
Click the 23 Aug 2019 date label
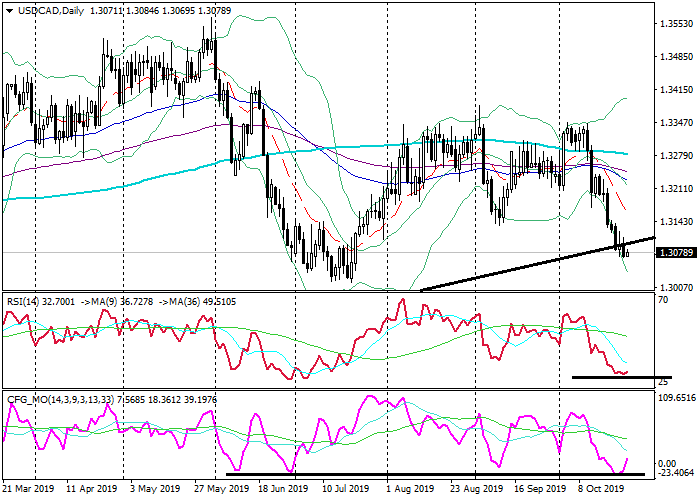[476, 489]
